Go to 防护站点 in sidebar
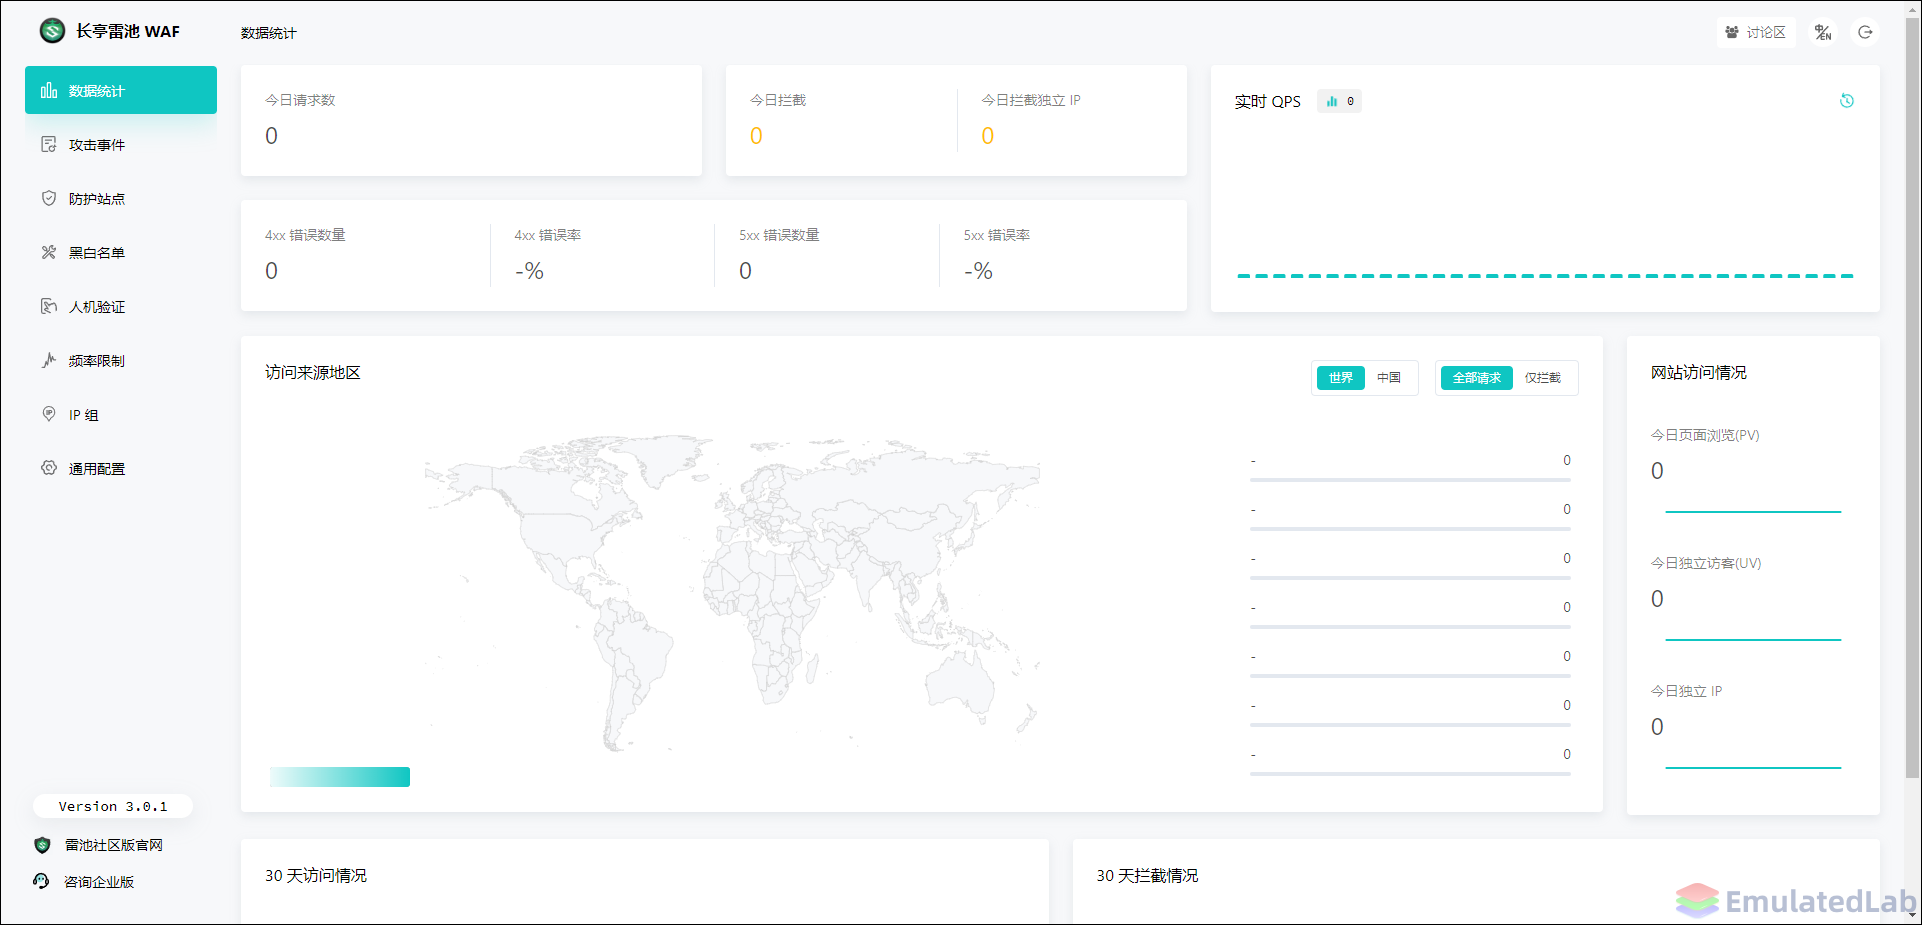 (121, 199)
